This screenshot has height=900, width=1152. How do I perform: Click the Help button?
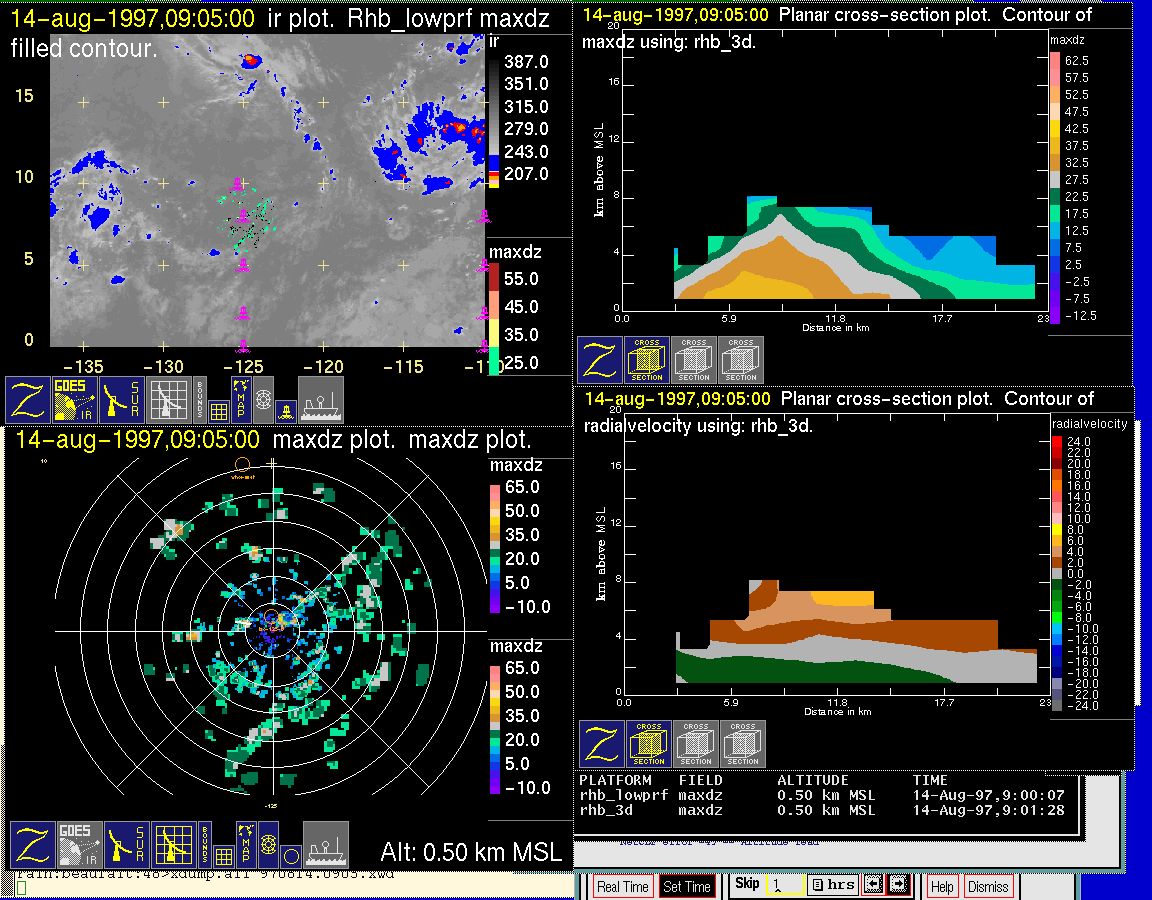(942, 887)
